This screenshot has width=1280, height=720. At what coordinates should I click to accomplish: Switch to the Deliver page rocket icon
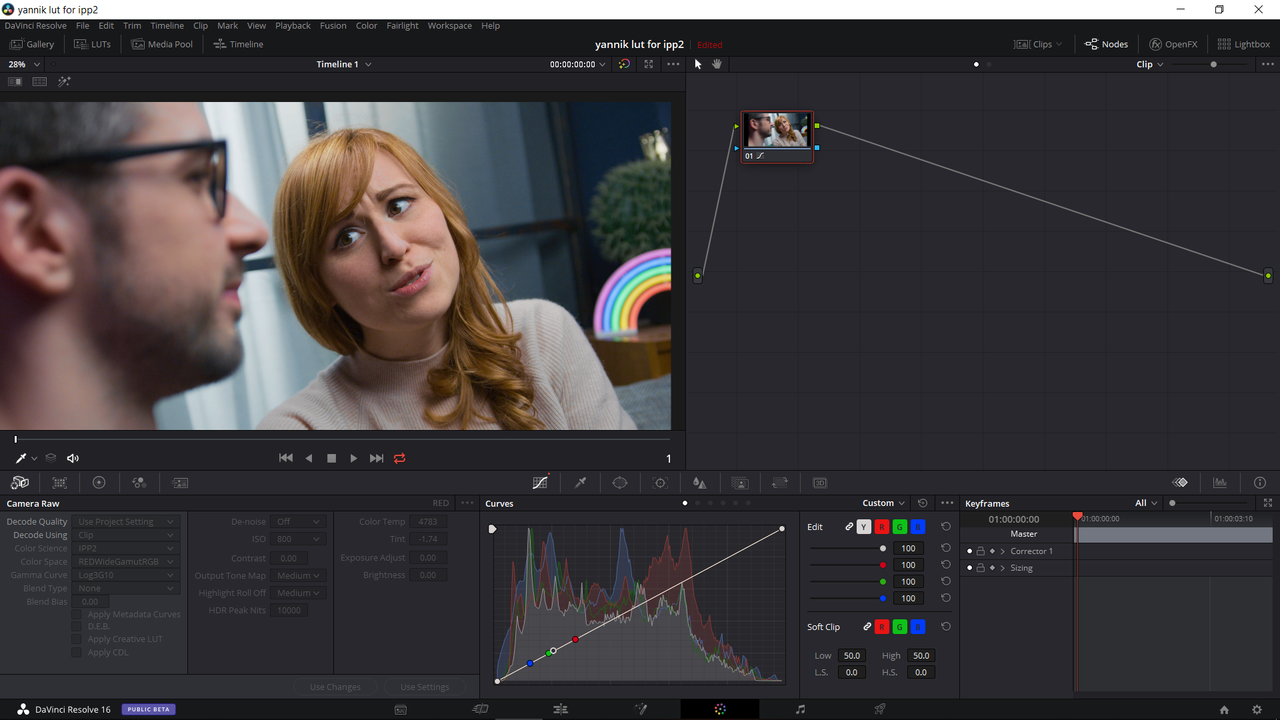[880, 709]
